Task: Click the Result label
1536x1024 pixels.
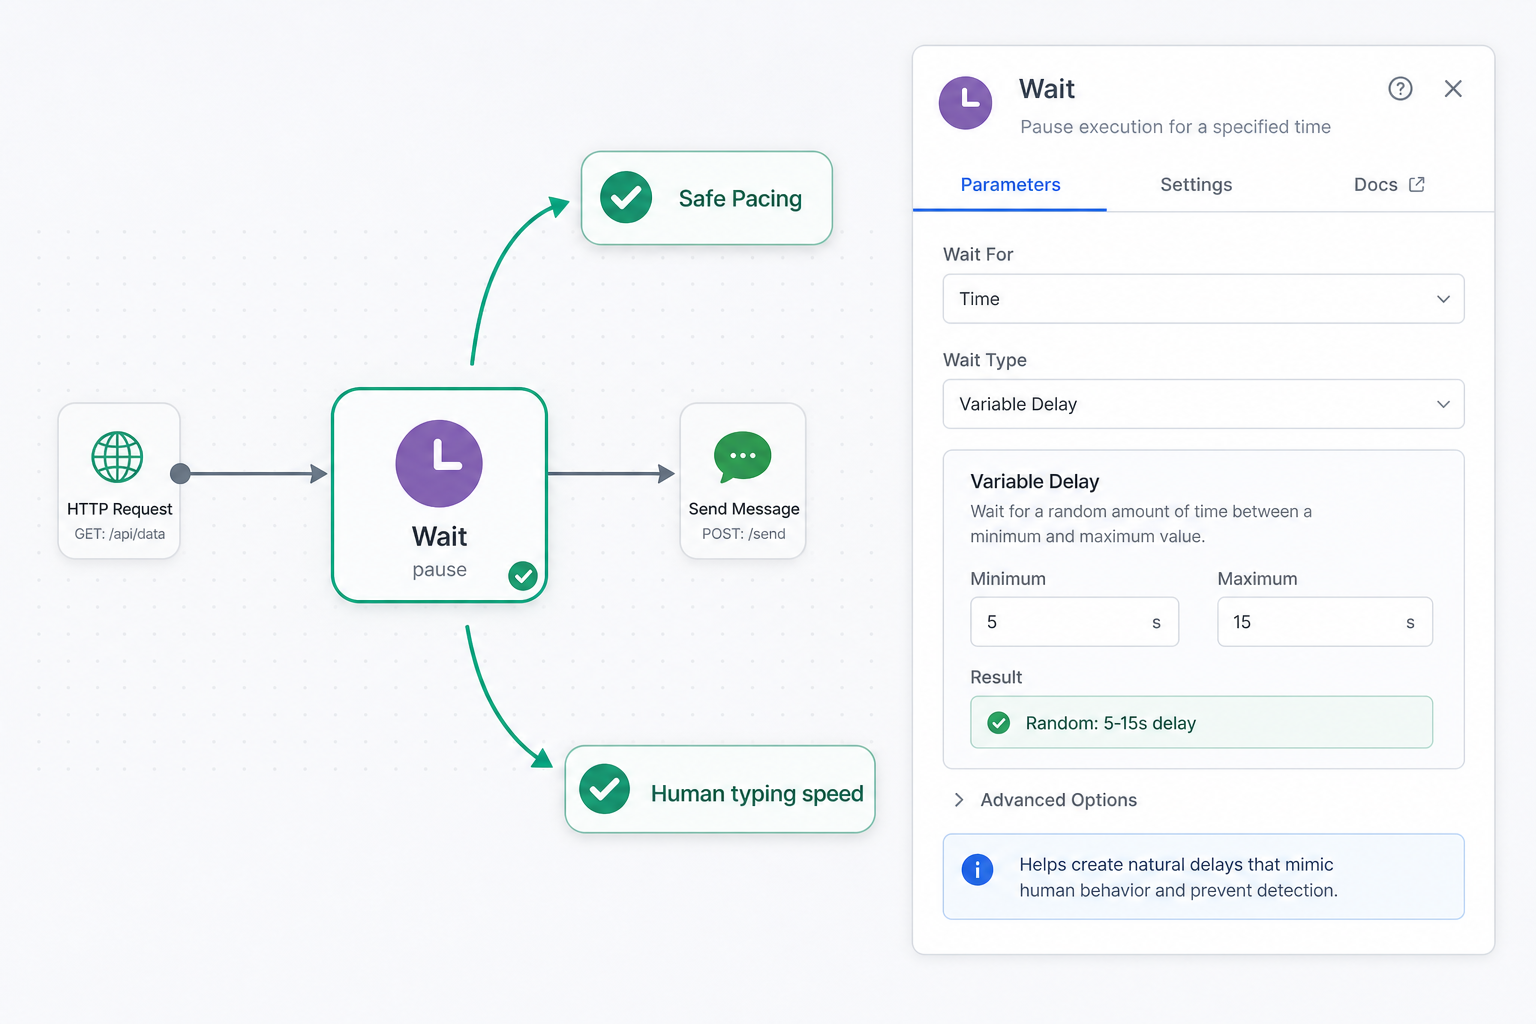Action: (x=996, y=677)
